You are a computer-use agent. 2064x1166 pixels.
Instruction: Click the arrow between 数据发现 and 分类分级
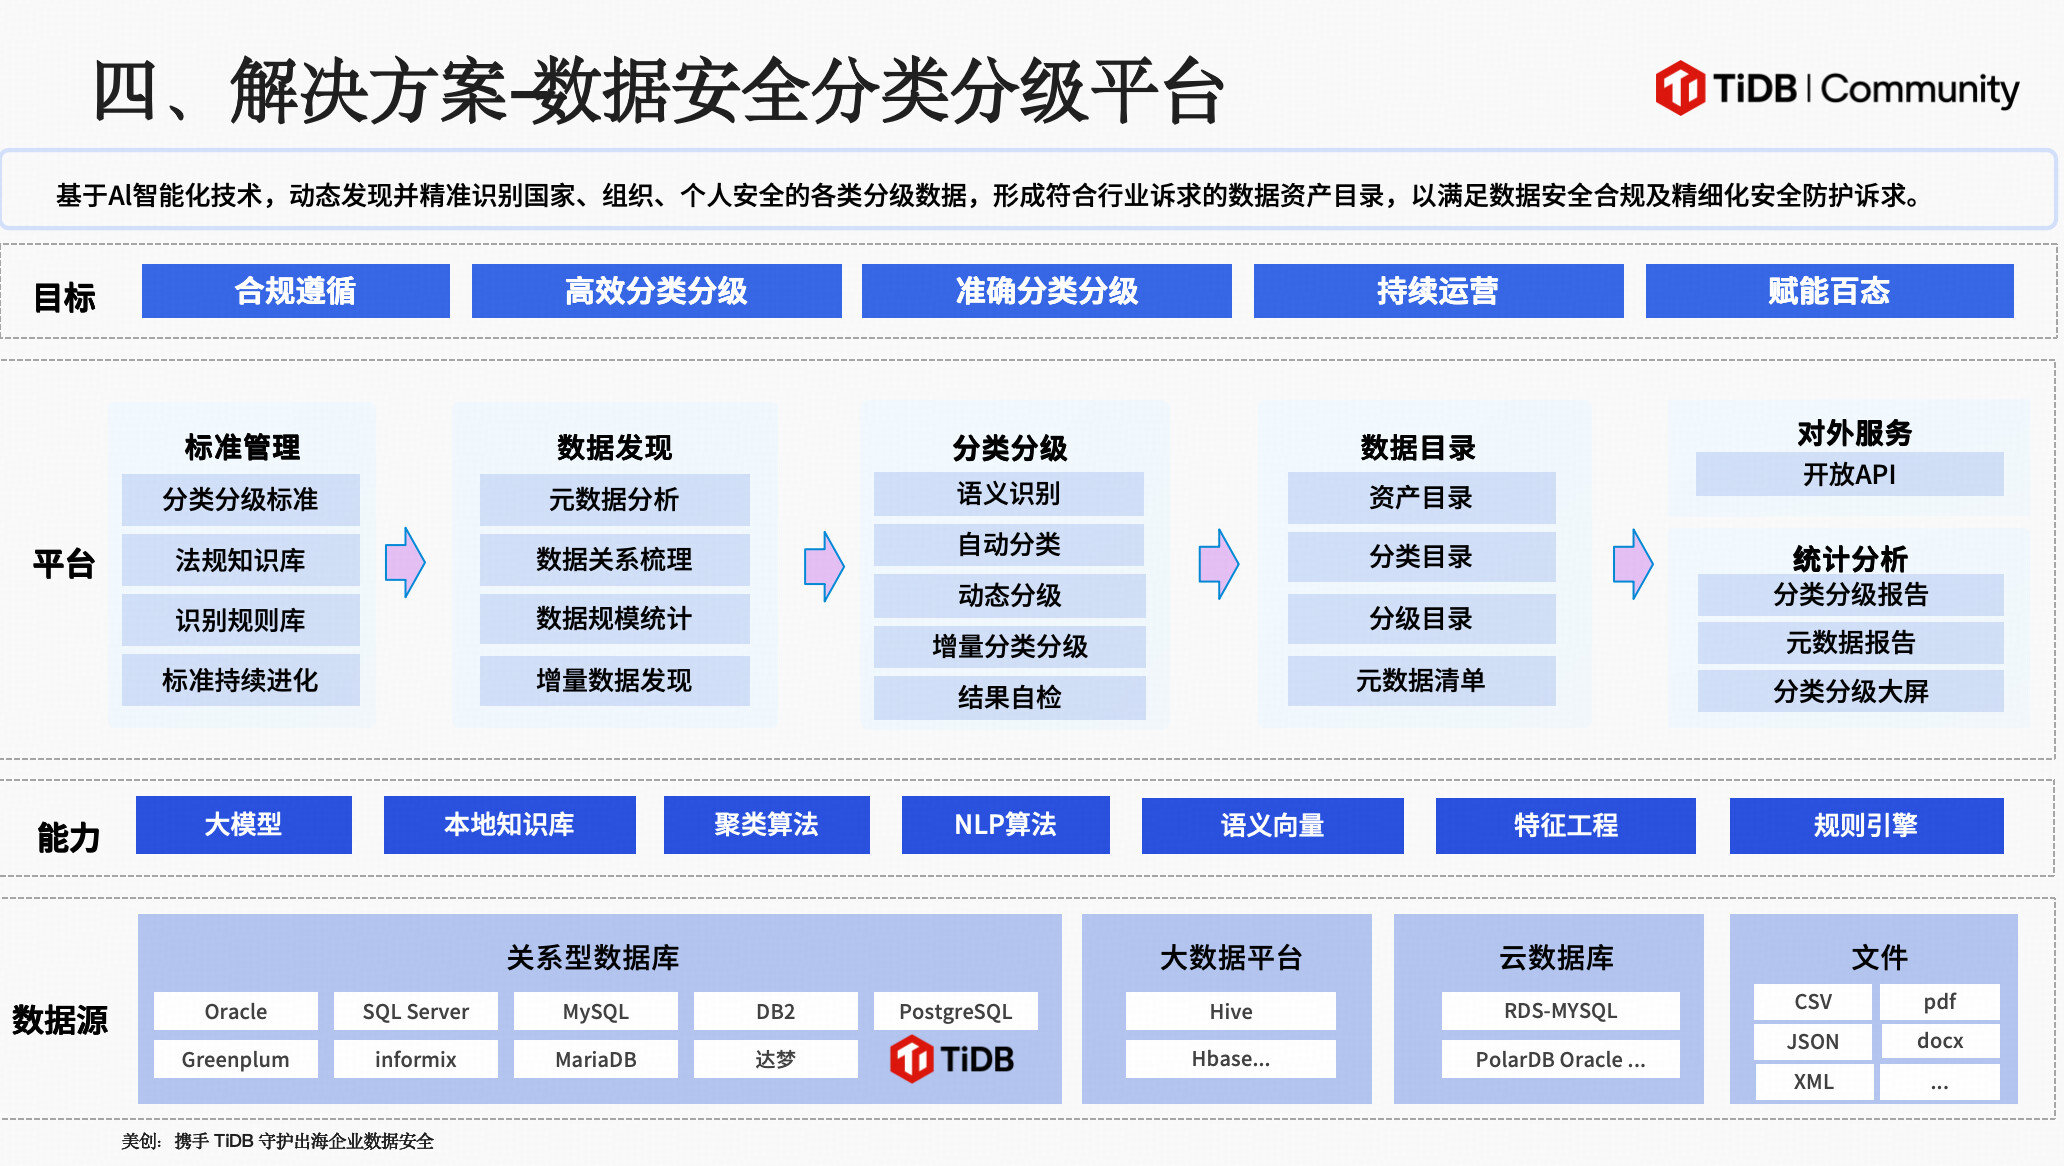point(824,566)
